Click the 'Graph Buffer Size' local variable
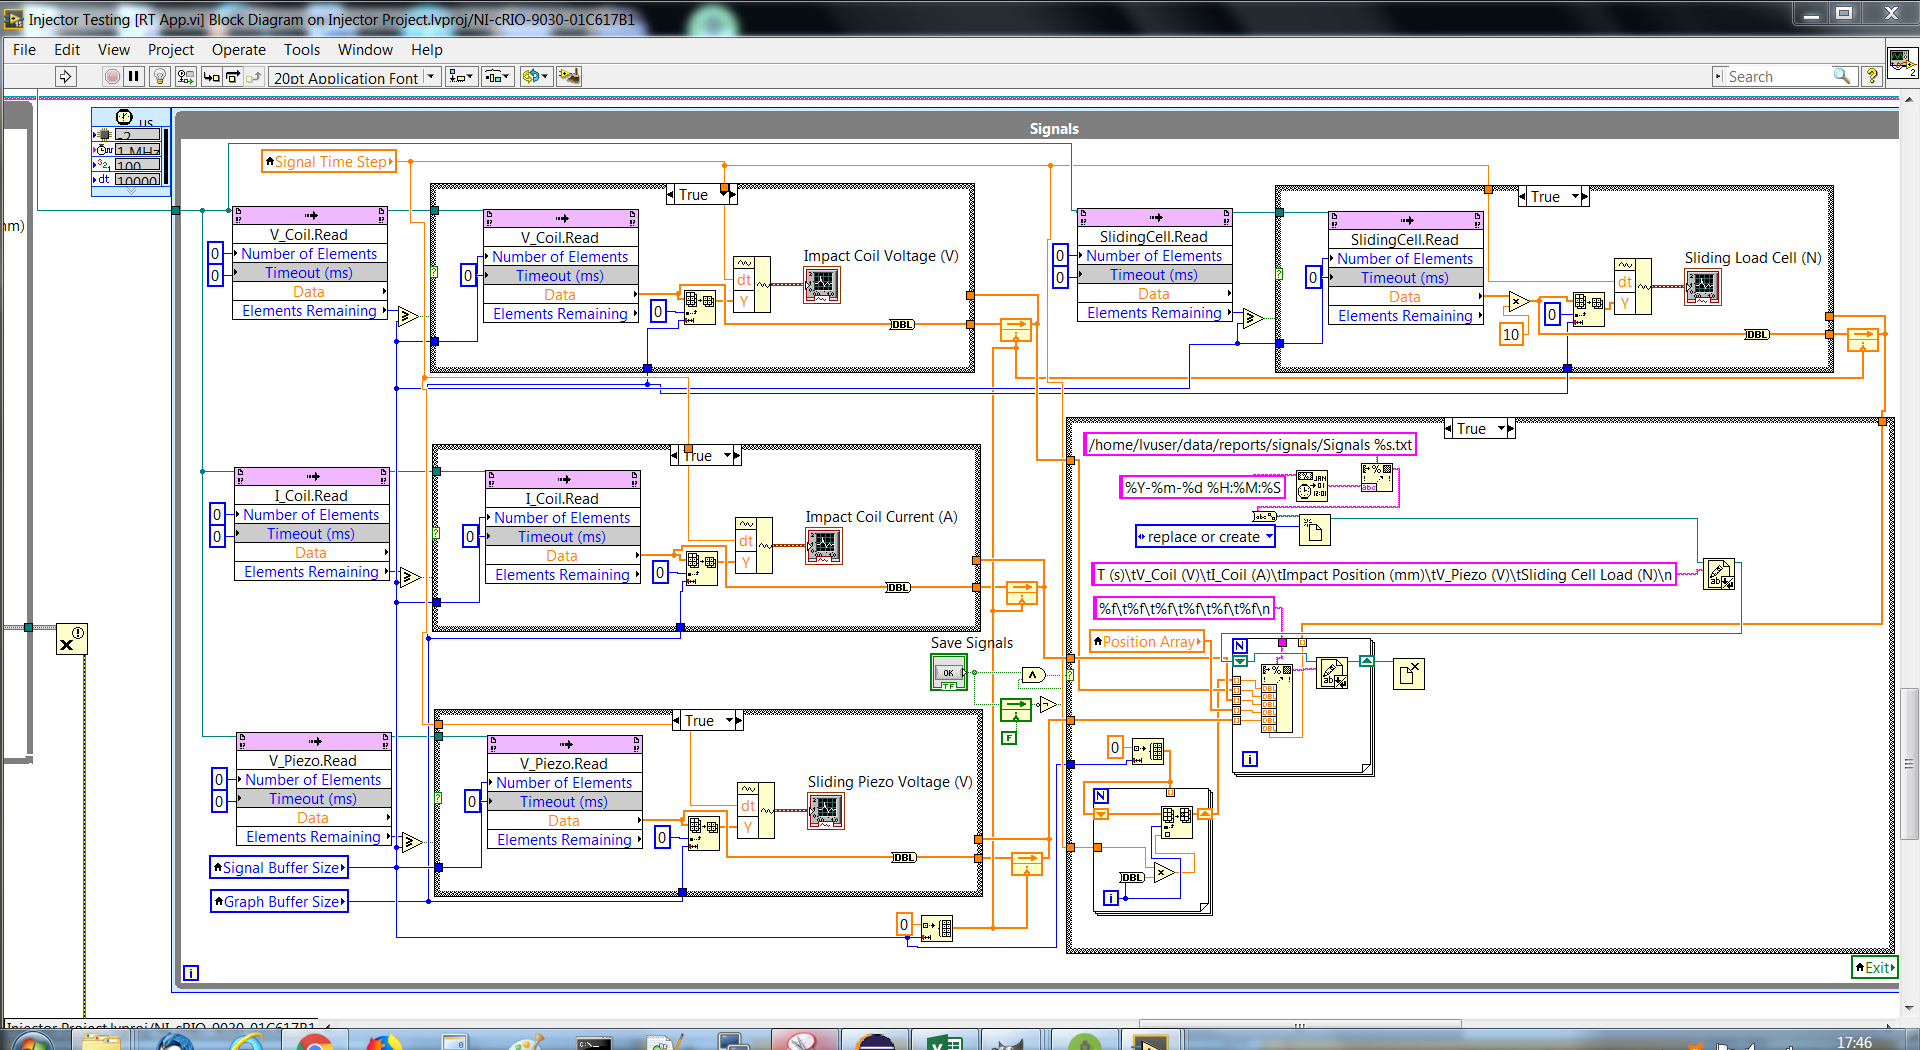The height and width of the screenshot is (1050, 1920). [x=279, y=902]
